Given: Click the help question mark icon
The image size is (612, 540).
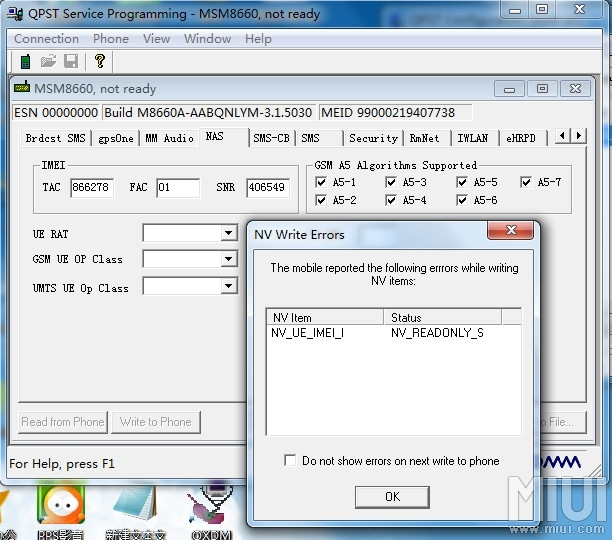Looking at the screenshot, I should pos(100,61).
